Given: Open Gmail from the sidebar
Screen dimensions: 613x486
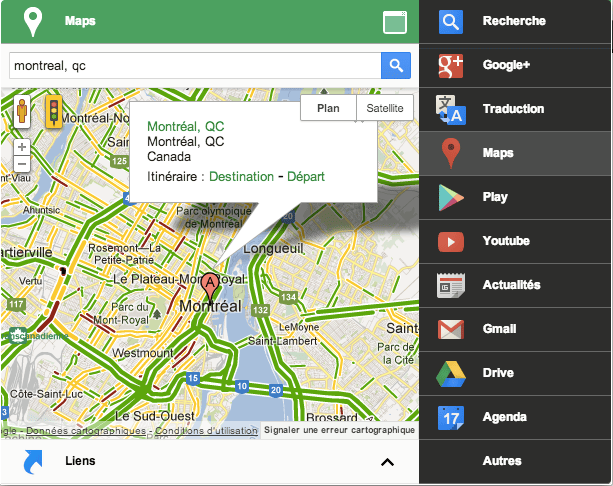Looking at the screenshot, I should point(514,329).
